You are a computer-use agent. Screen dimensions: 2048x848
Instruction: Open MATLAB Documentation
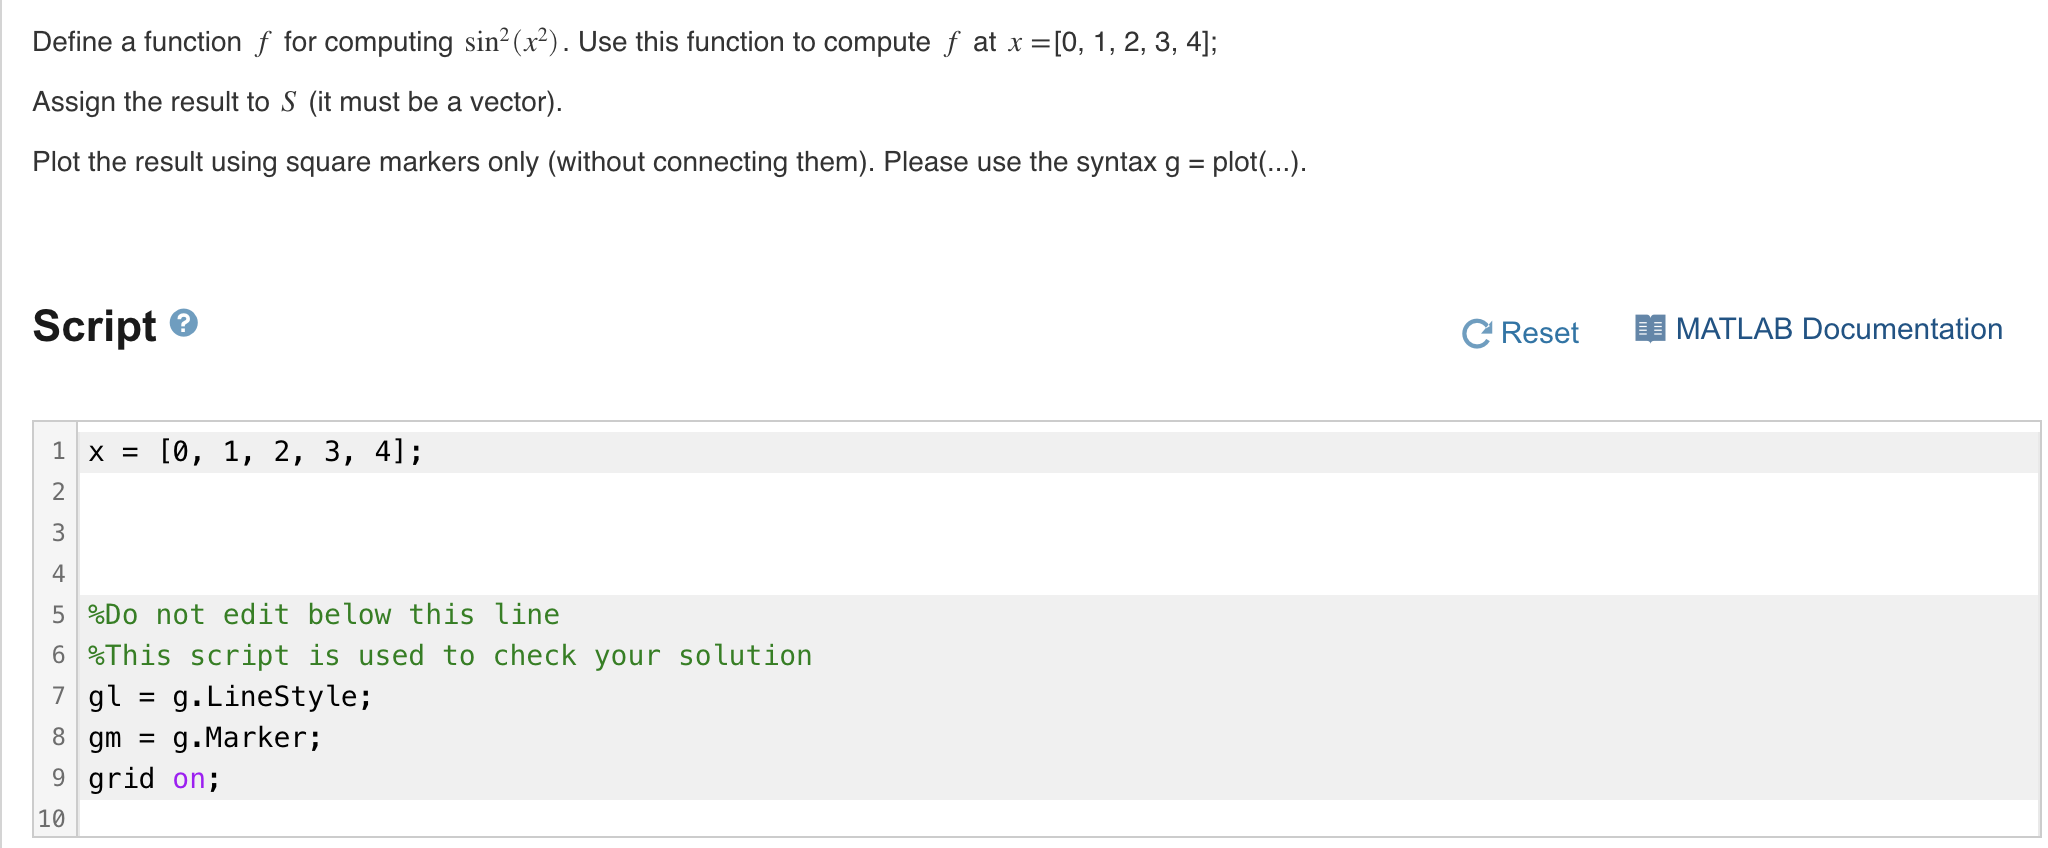[x=1837, y=328]
